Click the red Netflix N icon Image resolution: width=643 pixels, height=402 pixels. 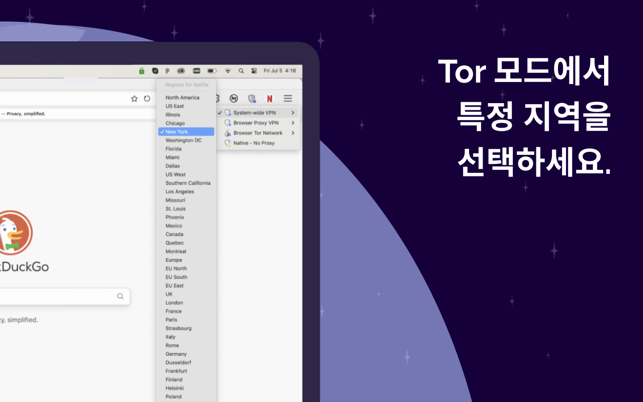point(269,98)
